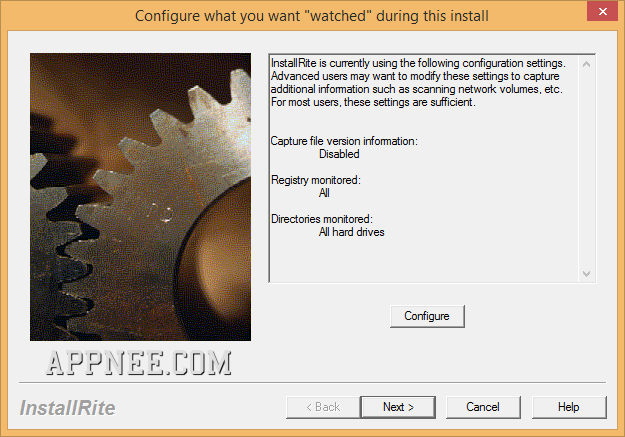
Task: Click the 'Registry monitored' label
Action: coord(316,180)
